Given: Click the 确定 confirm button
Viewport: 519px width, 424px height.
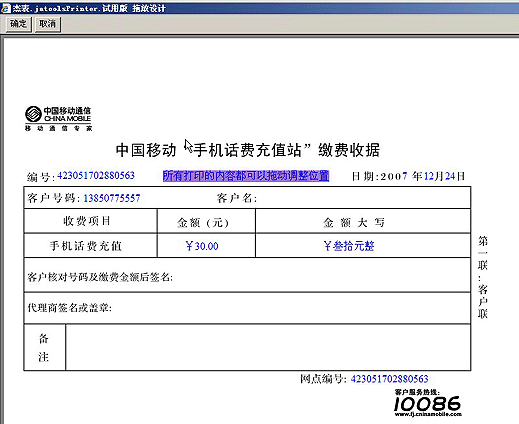Looking at the screenshot, I should coord(18,24).
